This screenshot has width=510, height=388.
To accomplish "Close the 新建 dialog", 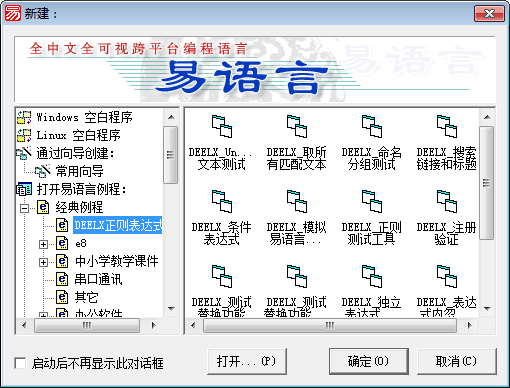I will point(489,14).
